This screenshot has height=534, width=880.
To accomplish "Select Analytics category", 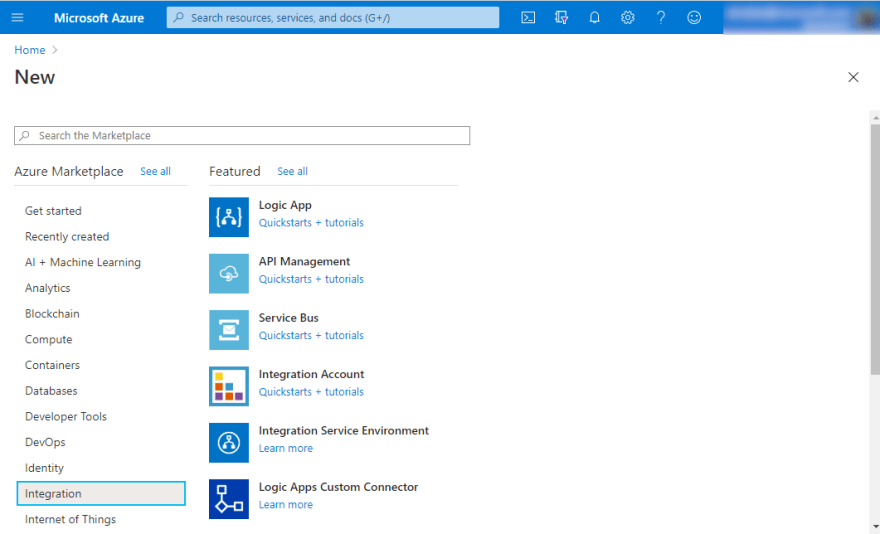I will [48, 288].
